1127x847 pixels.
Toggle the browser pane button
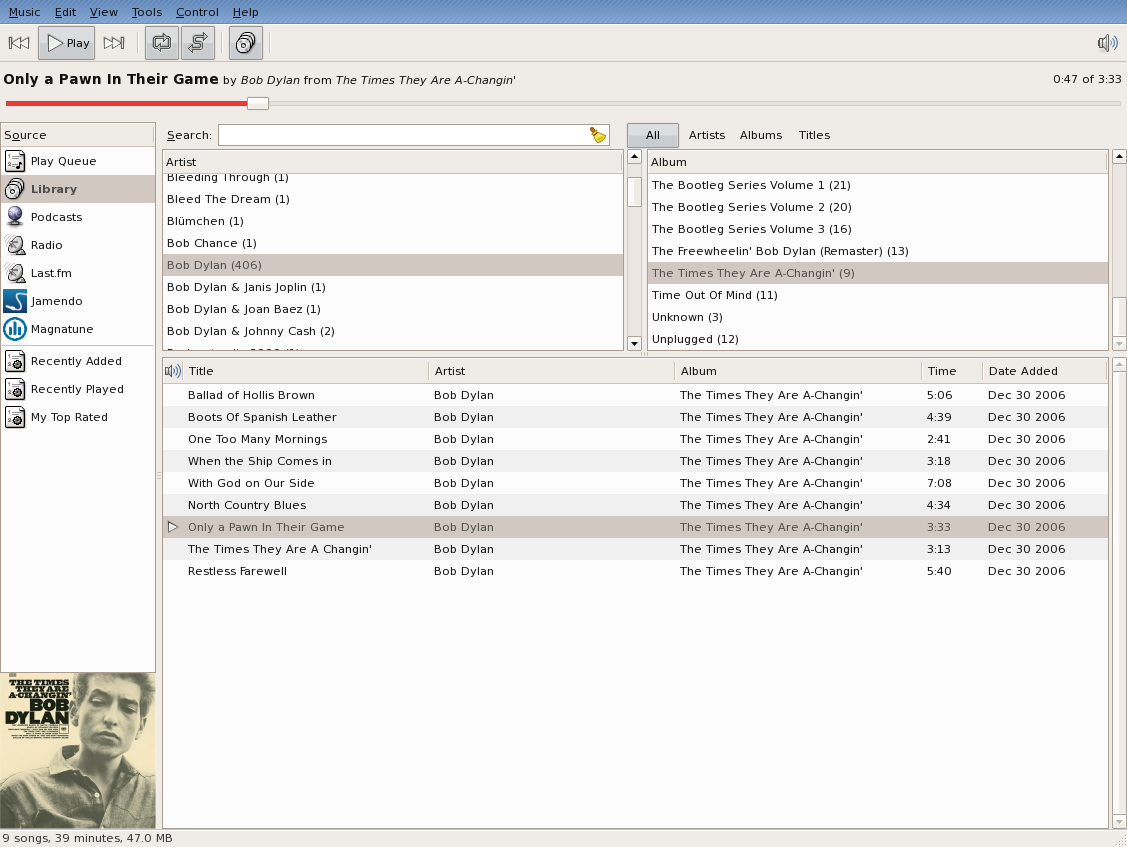[246, 43]
